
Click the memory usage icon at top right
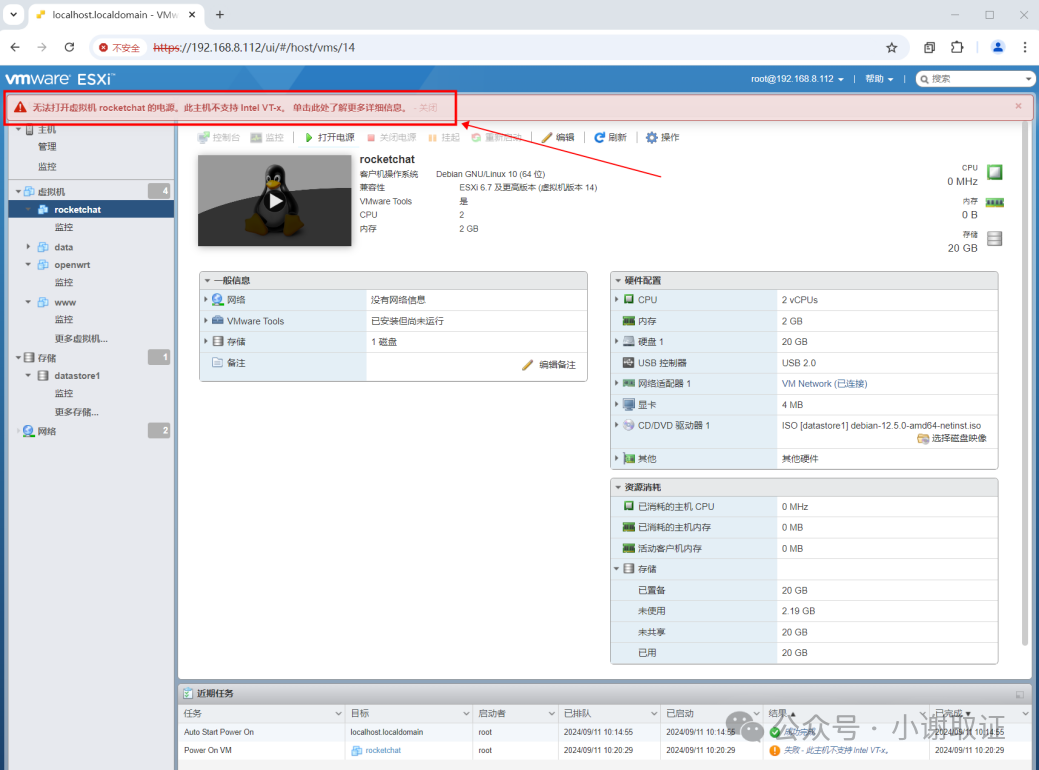tap(995, 203)
